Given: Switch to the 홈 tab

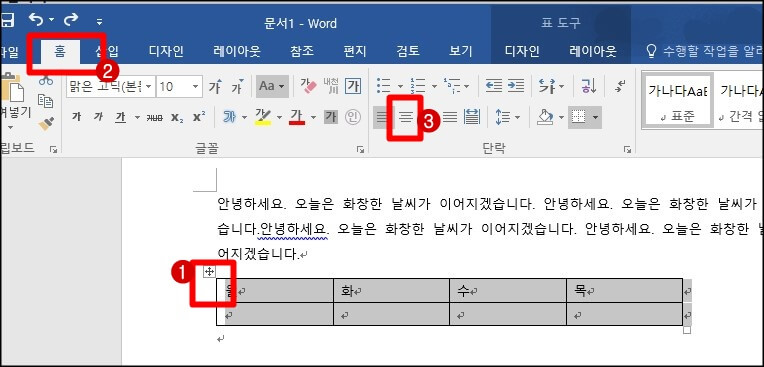Looking at the screenshot, I should tap(60, 51).
